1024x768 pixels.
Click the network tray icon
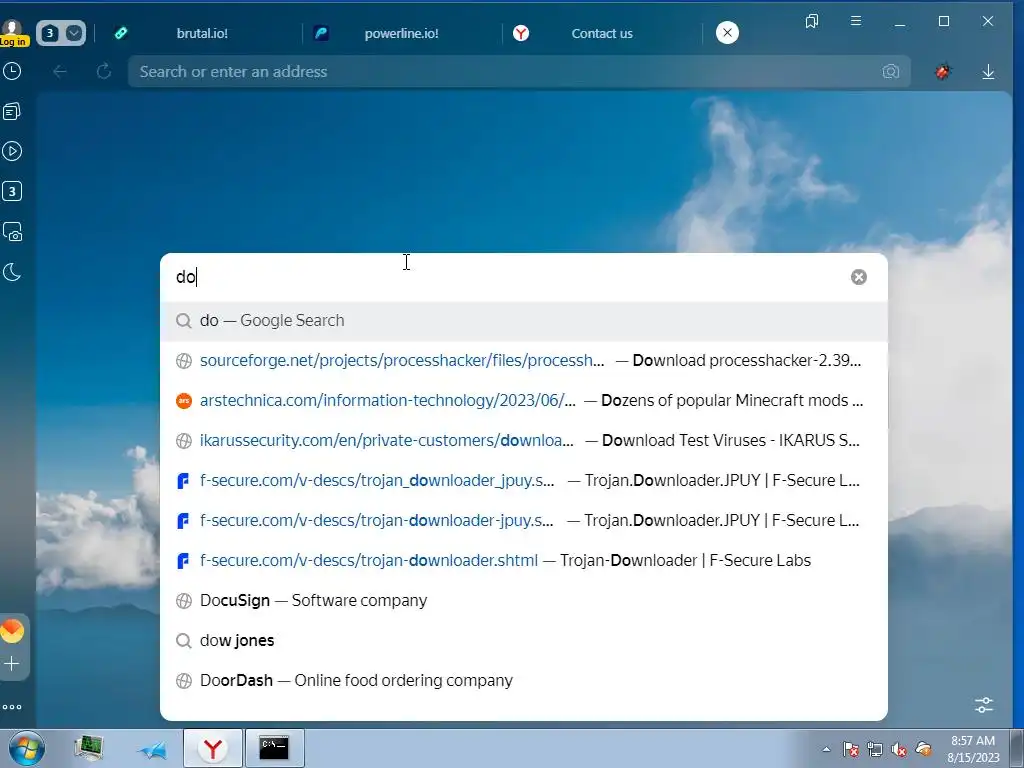pos(874,750)
